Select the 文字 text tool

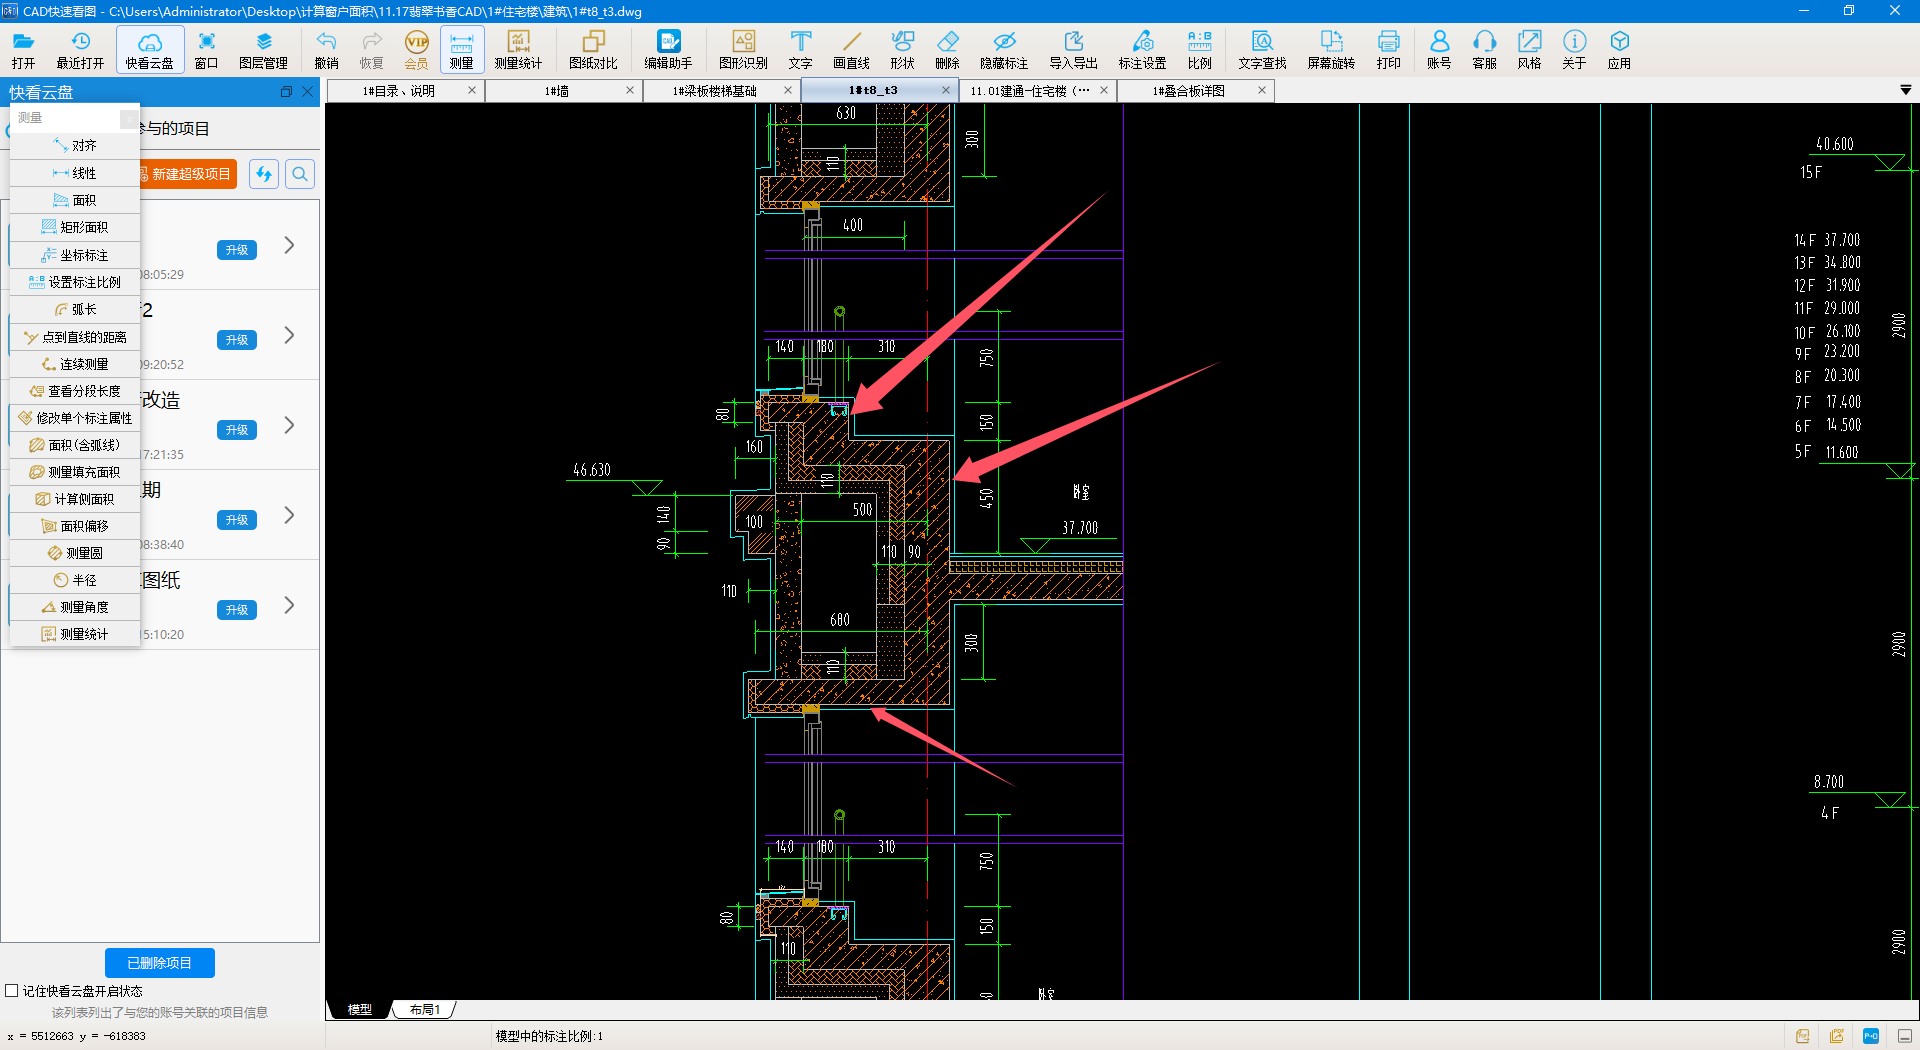[x=800, y=49]
